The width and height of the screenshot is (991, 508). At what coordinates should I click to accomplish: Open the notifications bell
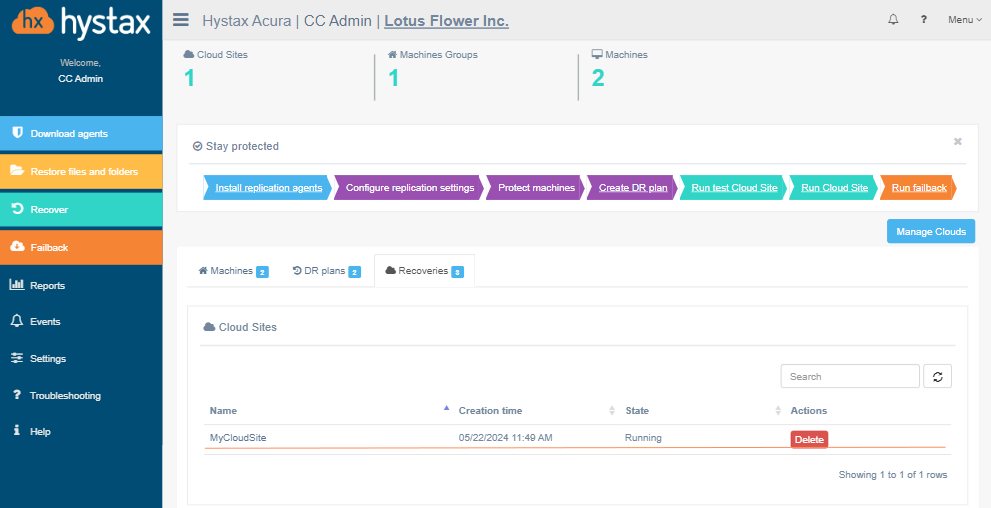(893, 20)
